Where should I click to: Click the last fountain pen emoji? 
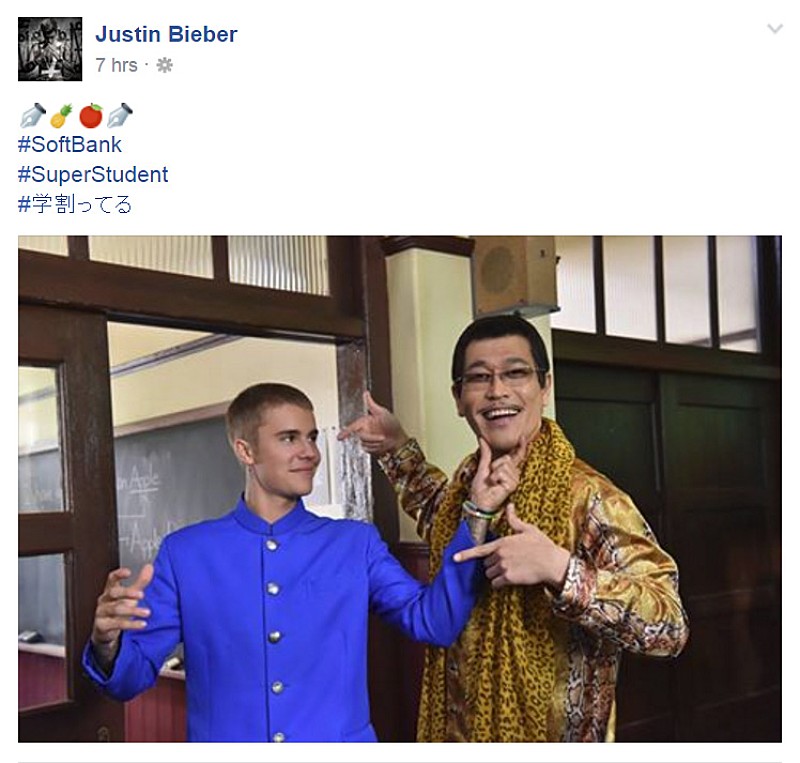[x=120, y=115]
